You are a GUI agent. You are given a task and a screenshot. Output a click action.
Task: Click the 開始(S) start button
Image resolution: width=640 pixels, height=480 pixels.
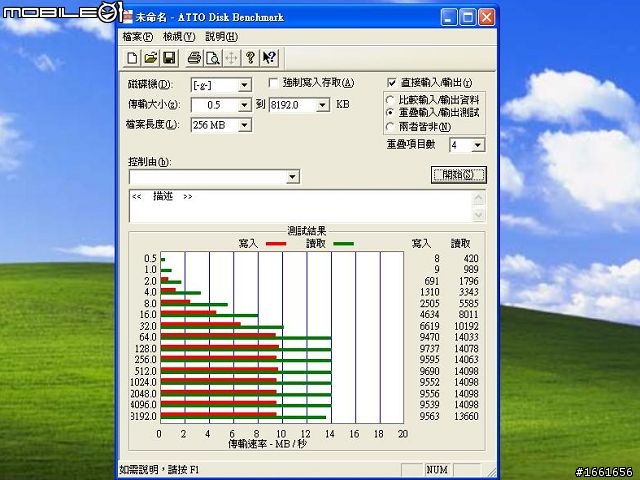tap(458, 175)
